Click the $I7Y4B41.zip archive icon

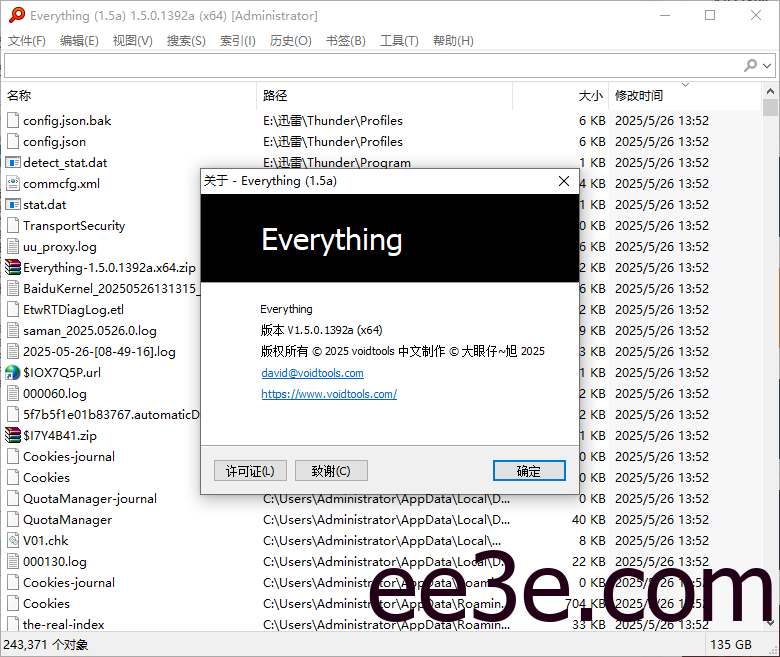tap(13, 436)
